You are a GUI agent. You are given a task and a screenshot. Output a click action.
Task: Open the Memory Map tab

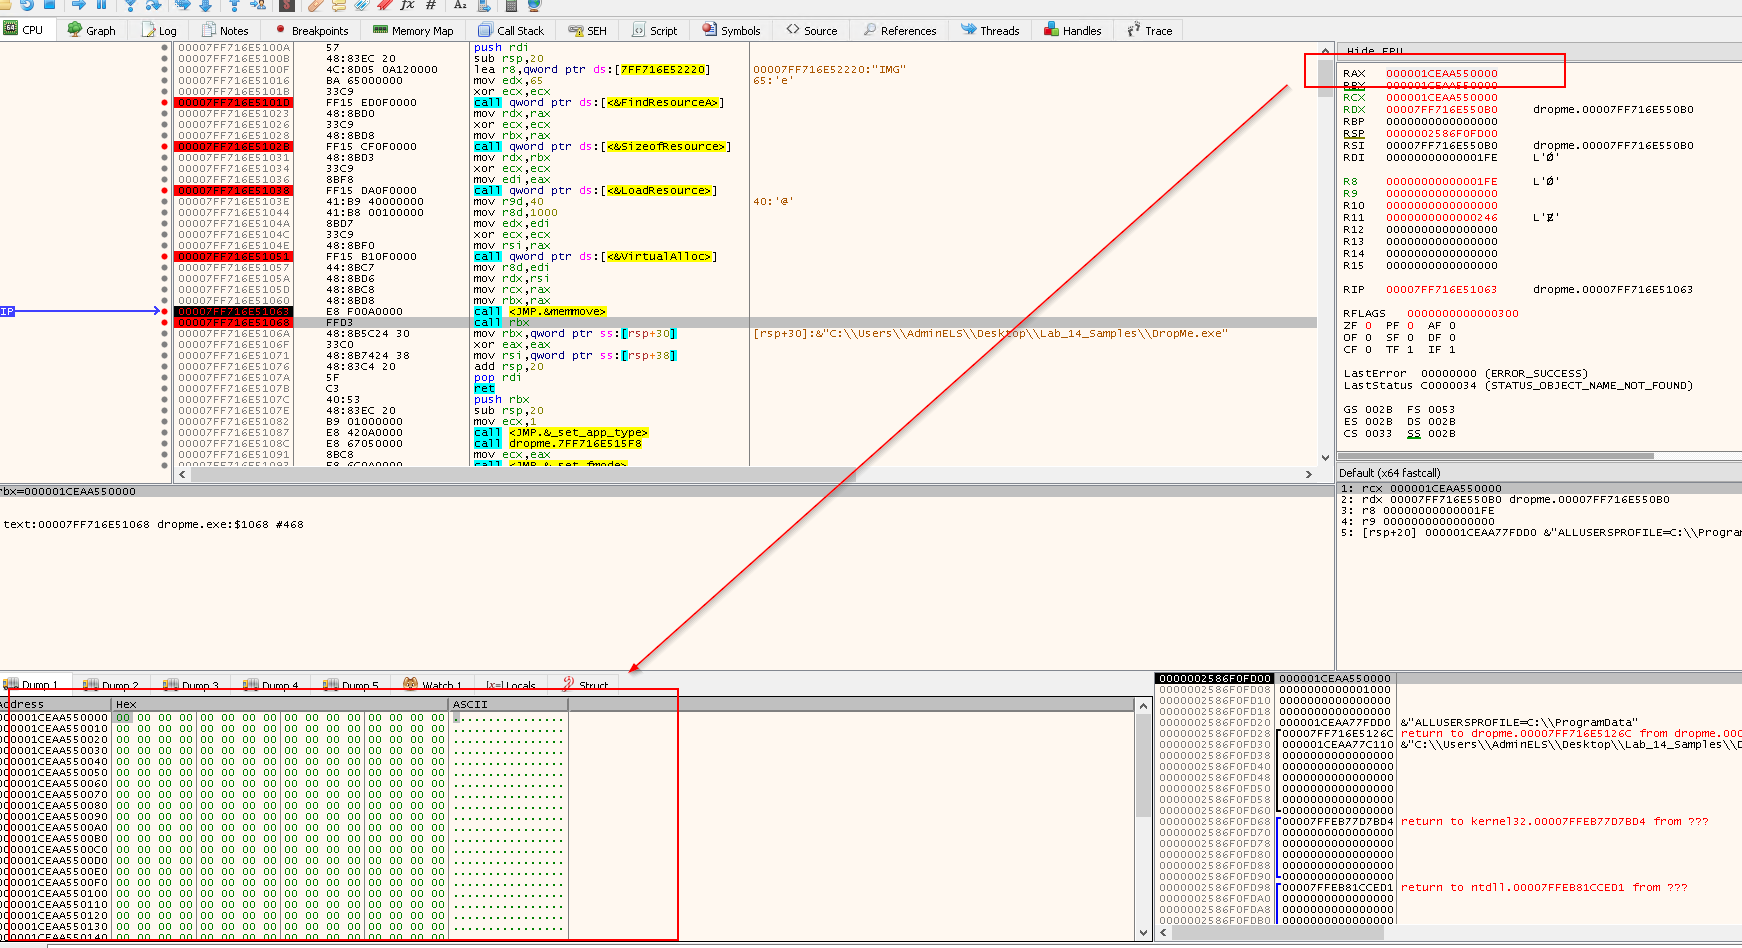click(x=413, y=30)
